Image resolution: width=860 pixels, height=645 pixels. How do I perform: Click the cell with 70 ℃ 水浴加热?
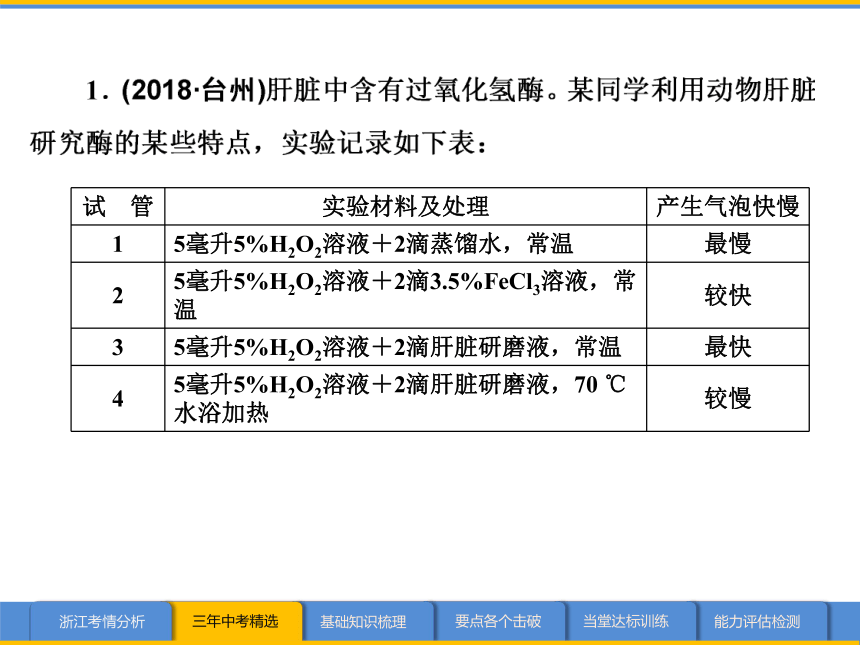405,399
